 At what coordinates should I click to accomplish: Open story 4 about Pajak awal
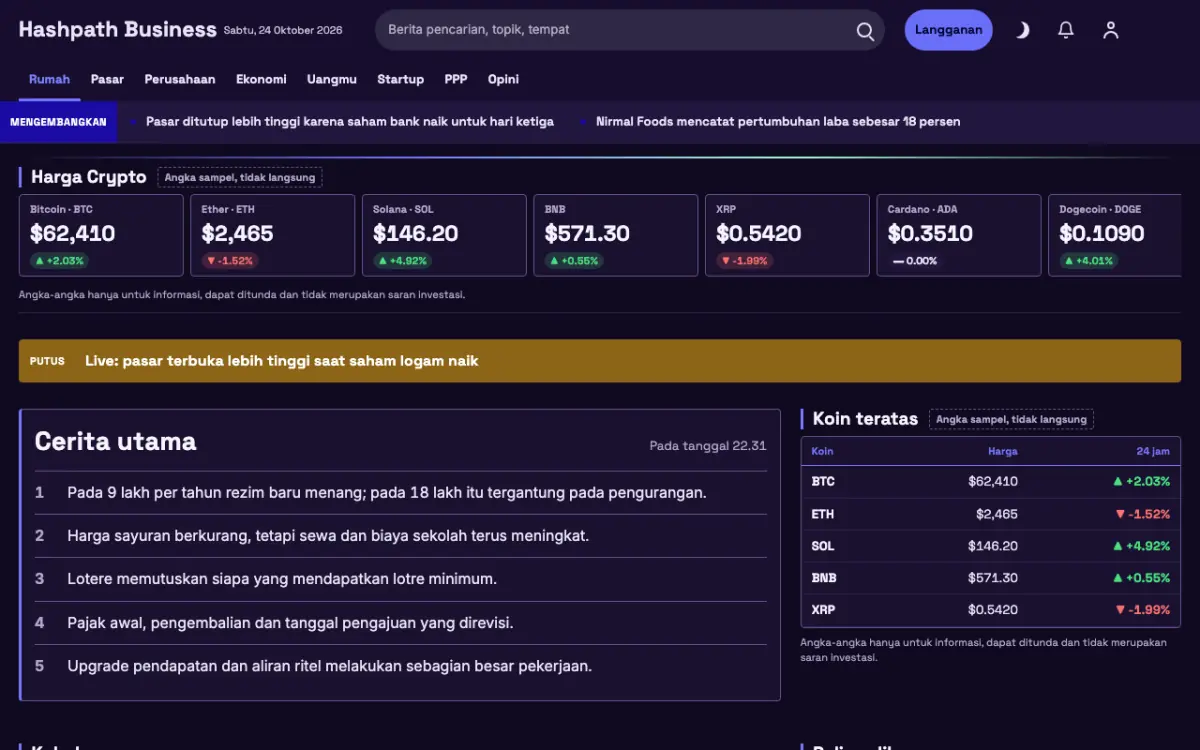pyautogui.click(x=401, y=623)
